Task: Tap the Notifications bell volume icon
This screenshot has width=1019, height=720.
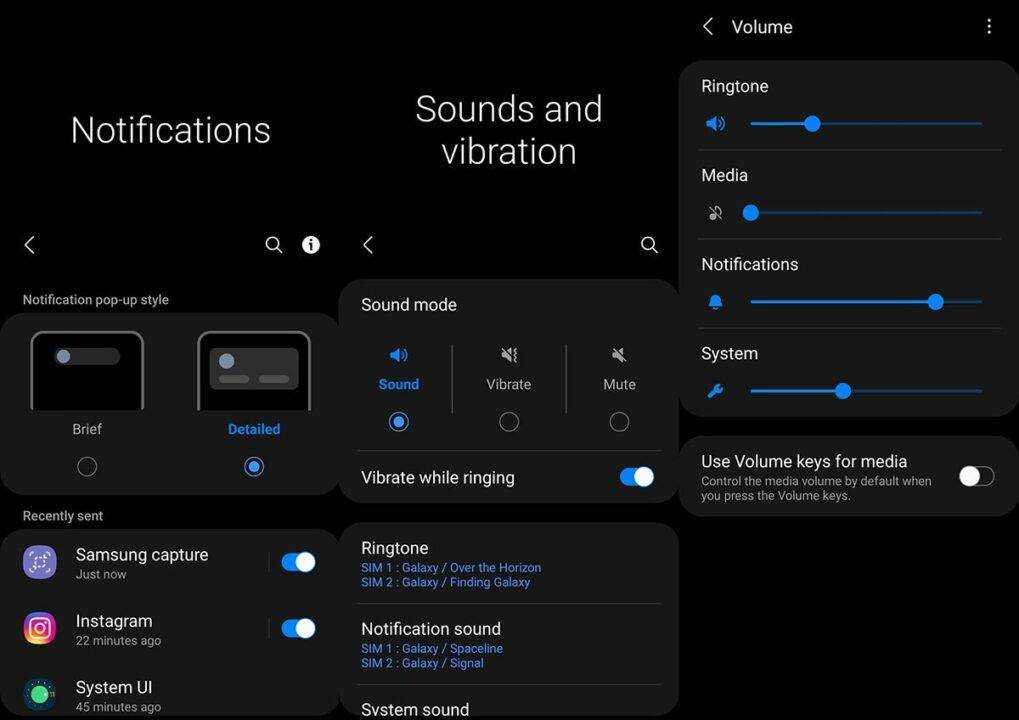Action: [x=715, y=302]
